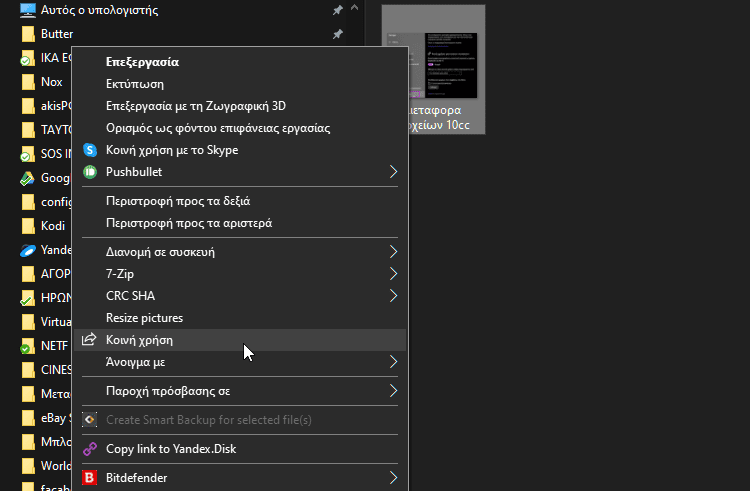Click the greyed Smart Backup icon
Image resolution: width=750 pixels, height=491 pixels.
[x=90, y=420]
